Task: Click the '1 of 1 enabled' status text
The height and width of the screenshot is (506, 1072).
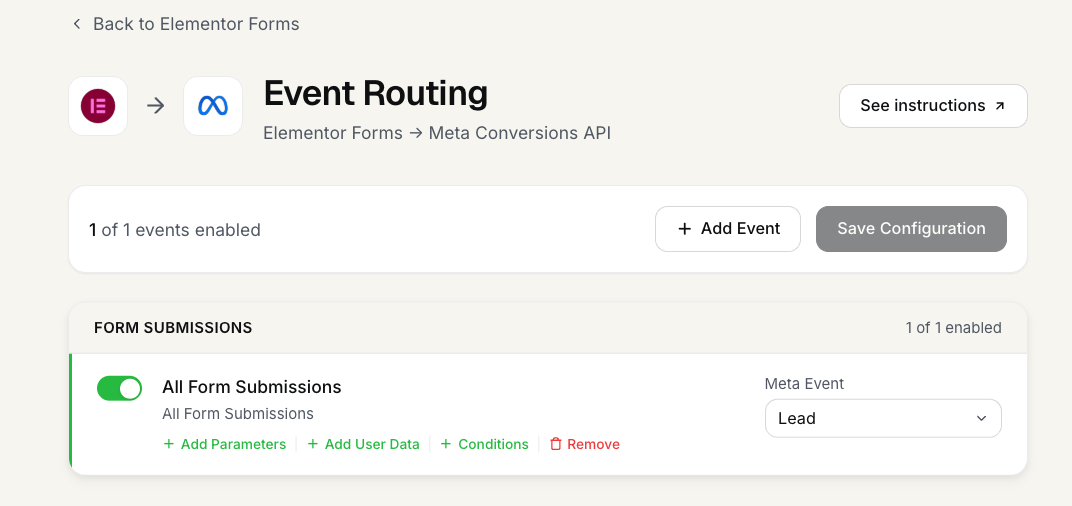Action: point(954,328)
